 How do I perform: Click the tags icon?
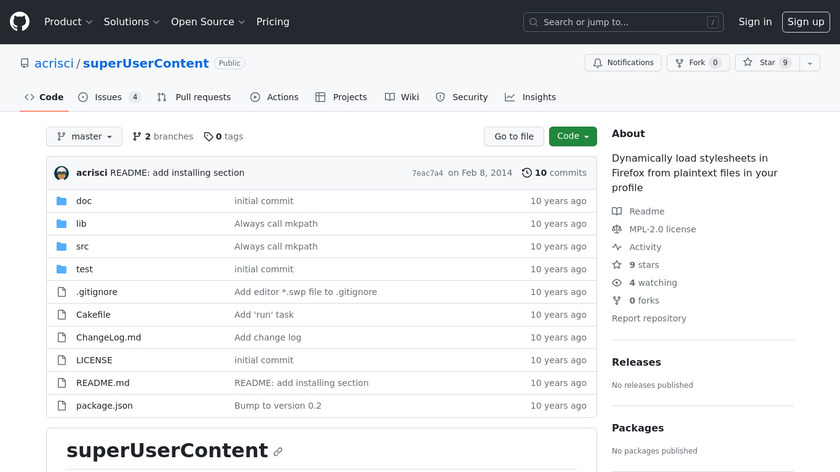pos(208,137)
